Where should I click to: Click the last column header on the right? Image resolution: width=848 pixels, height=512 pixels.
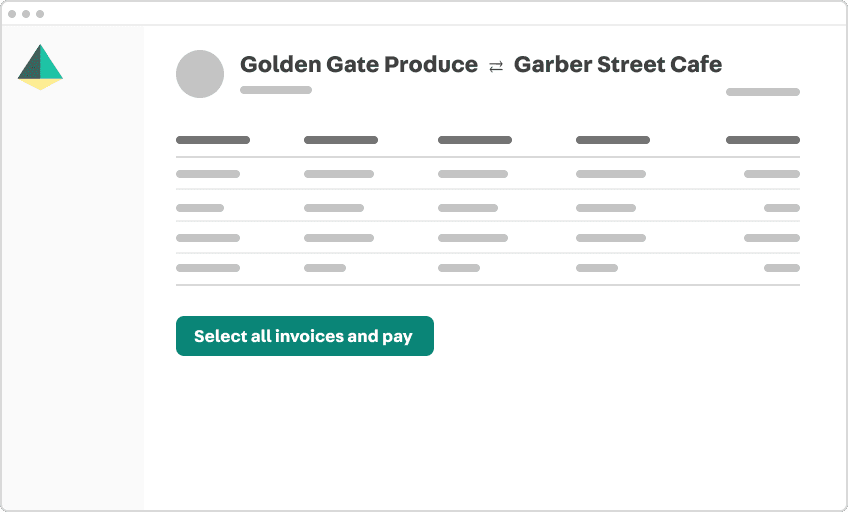(x=763, y=140)
